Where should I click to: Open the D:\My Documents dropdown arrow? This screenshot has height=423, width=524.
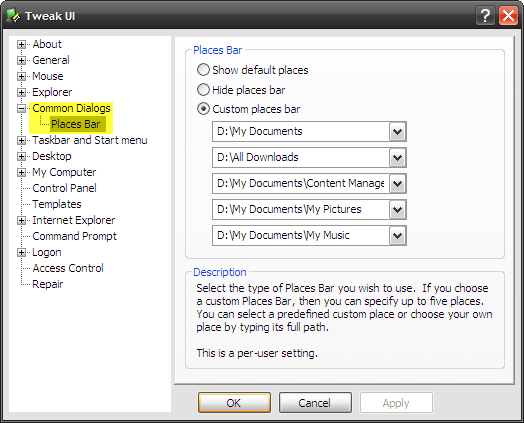pos(397,132)
